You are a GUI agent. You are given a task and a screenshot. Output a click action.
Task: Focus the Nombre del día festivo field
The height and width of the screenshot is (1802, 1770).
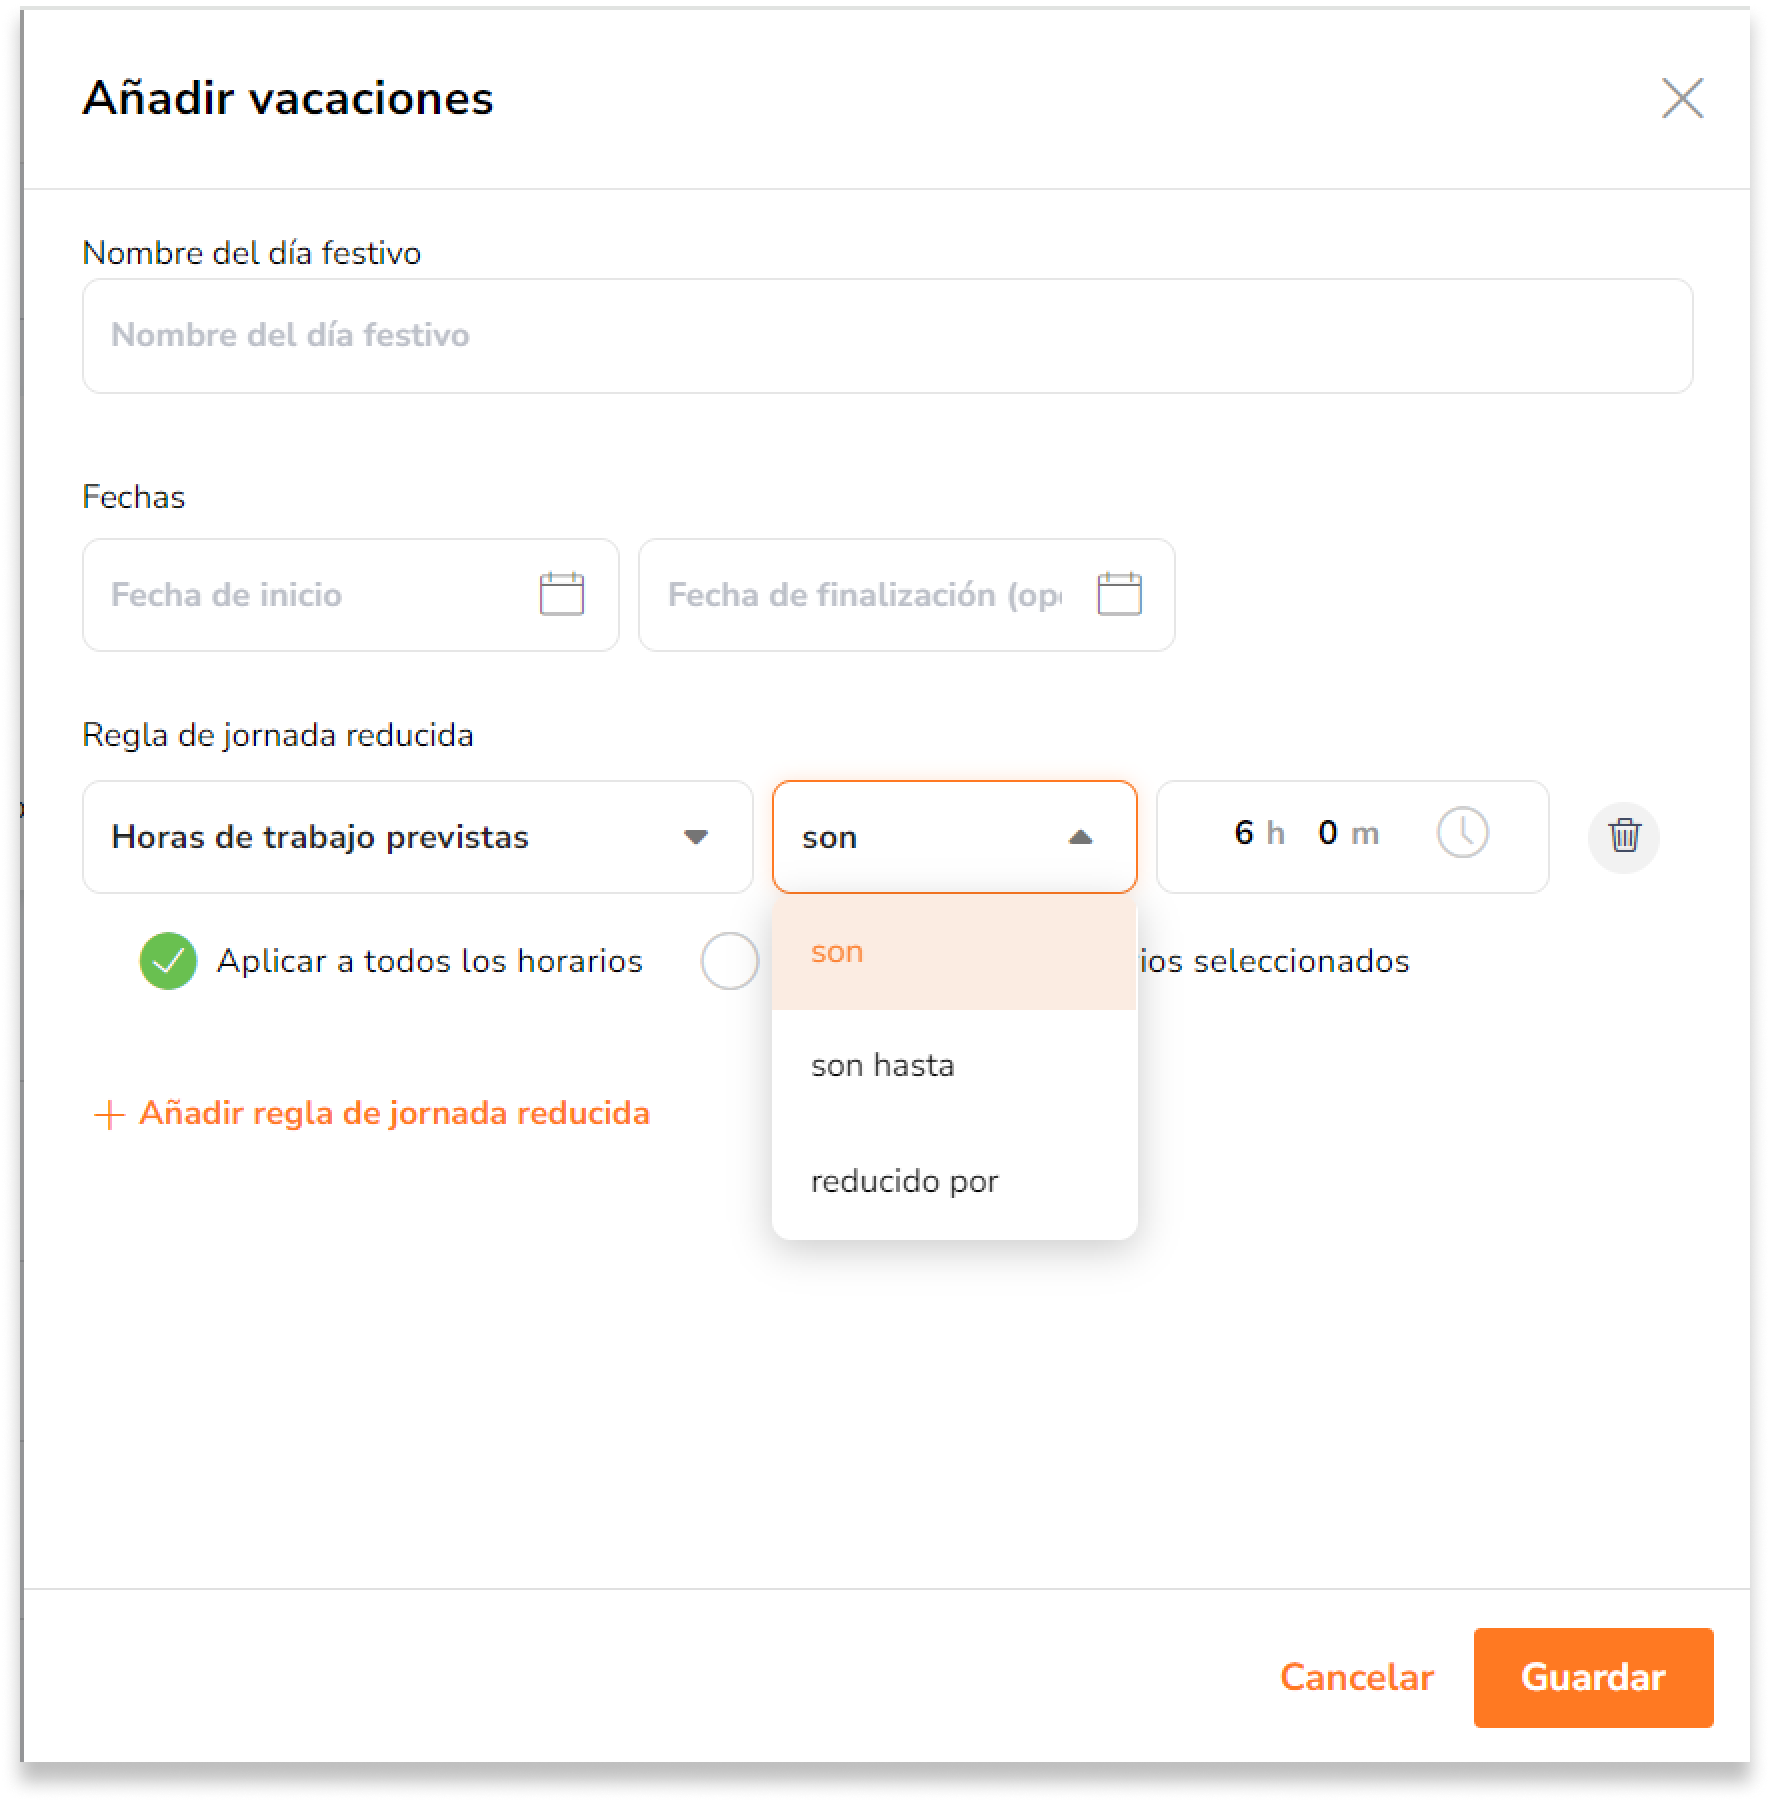coord(887,336)
